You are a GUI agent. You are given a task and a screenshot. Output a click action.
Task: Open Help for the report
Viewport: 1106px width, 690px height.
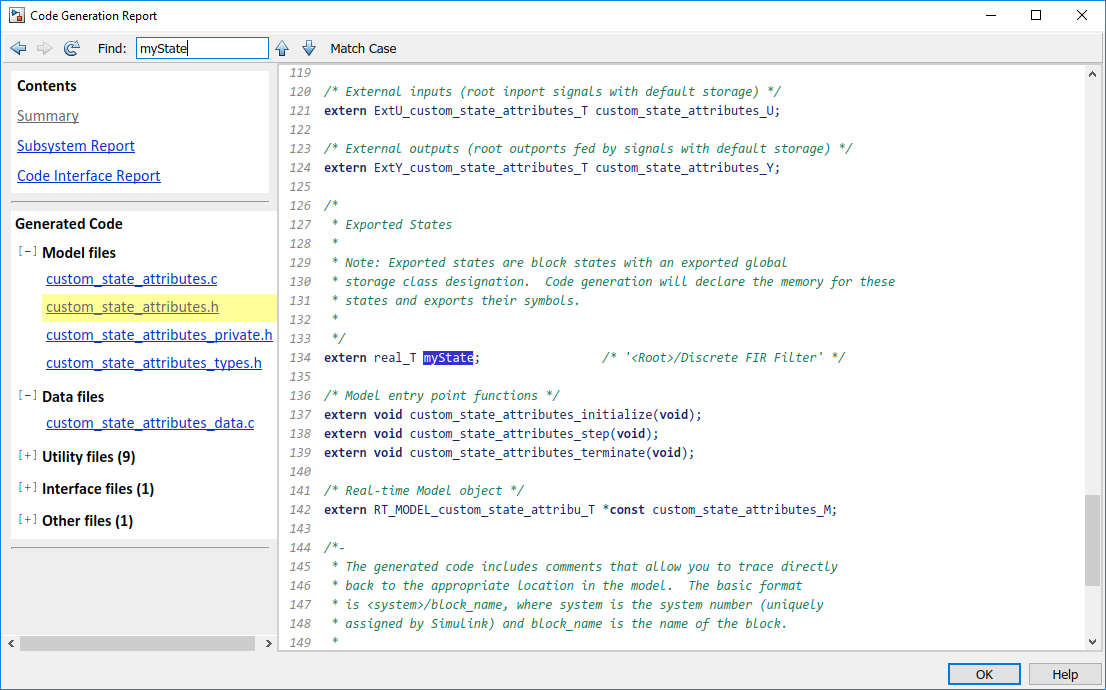[1065, 673]
